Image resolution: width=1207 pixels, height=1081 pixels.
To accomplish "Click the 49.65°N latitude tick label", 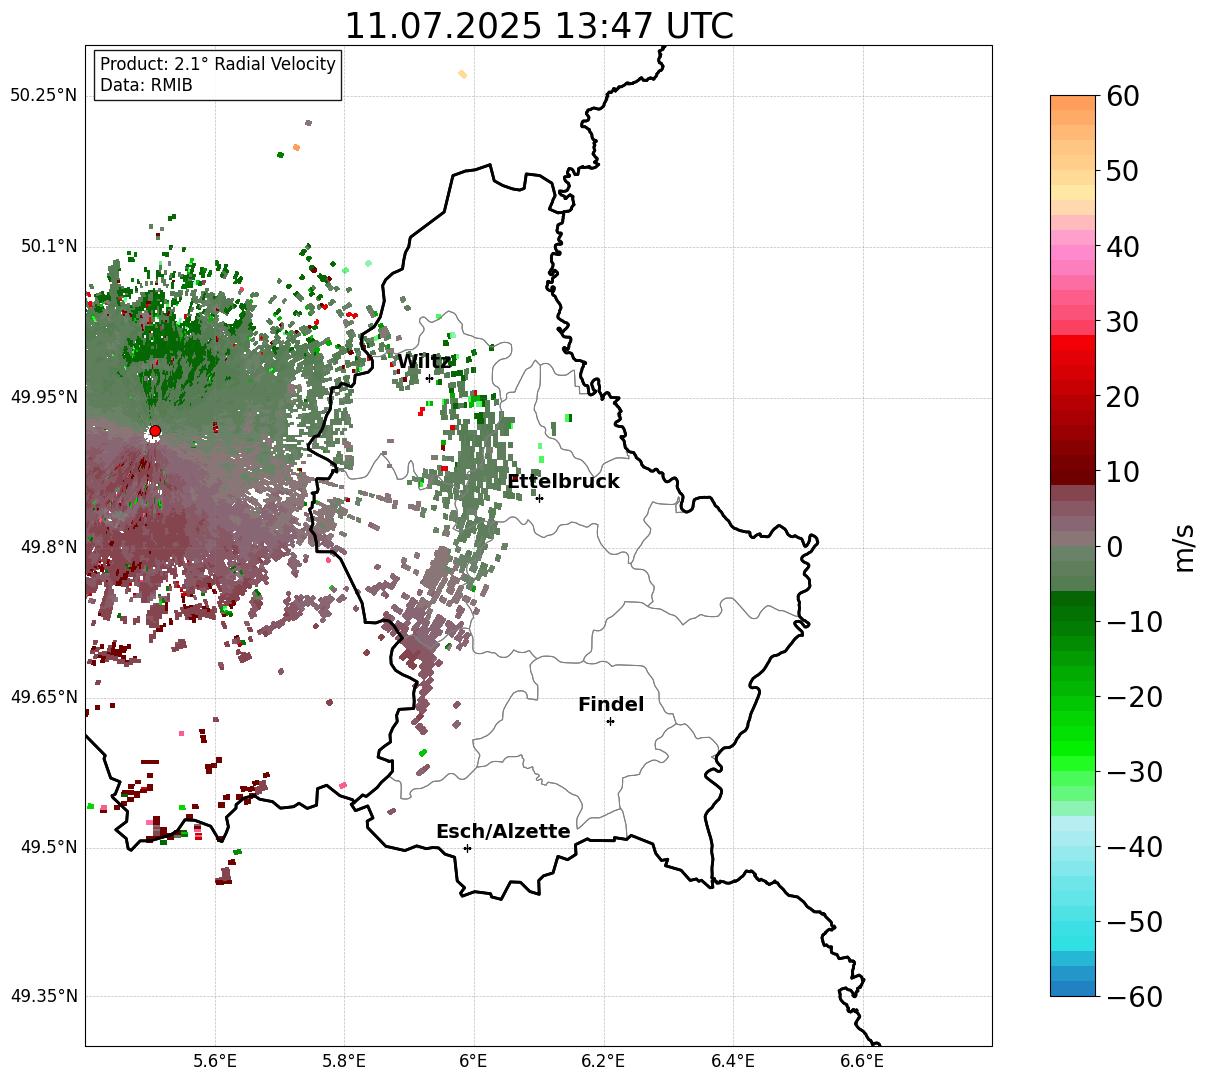I will [44, 697].
